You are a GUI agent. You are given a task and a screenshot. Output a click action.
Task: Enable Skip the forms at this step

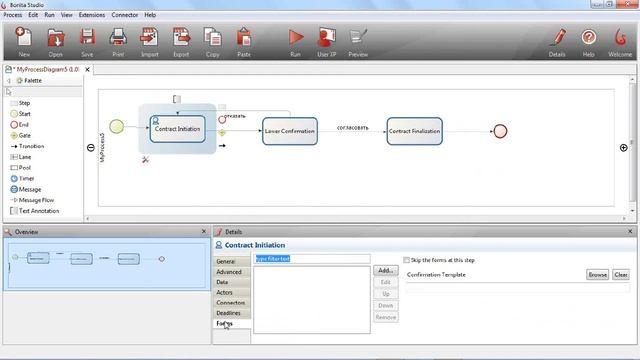407,260
